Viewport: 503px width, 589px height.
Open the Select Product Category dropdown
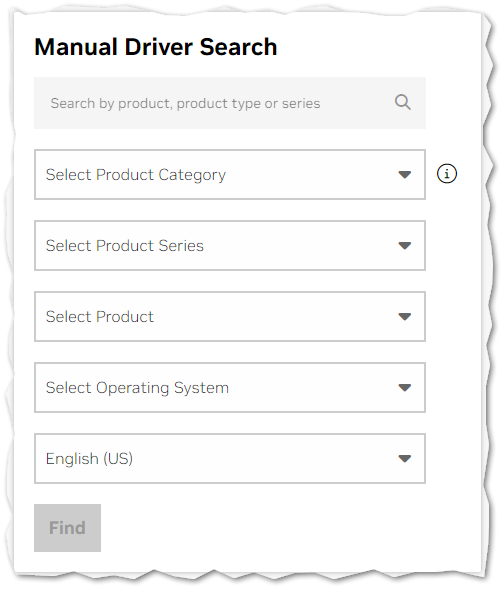230,175
